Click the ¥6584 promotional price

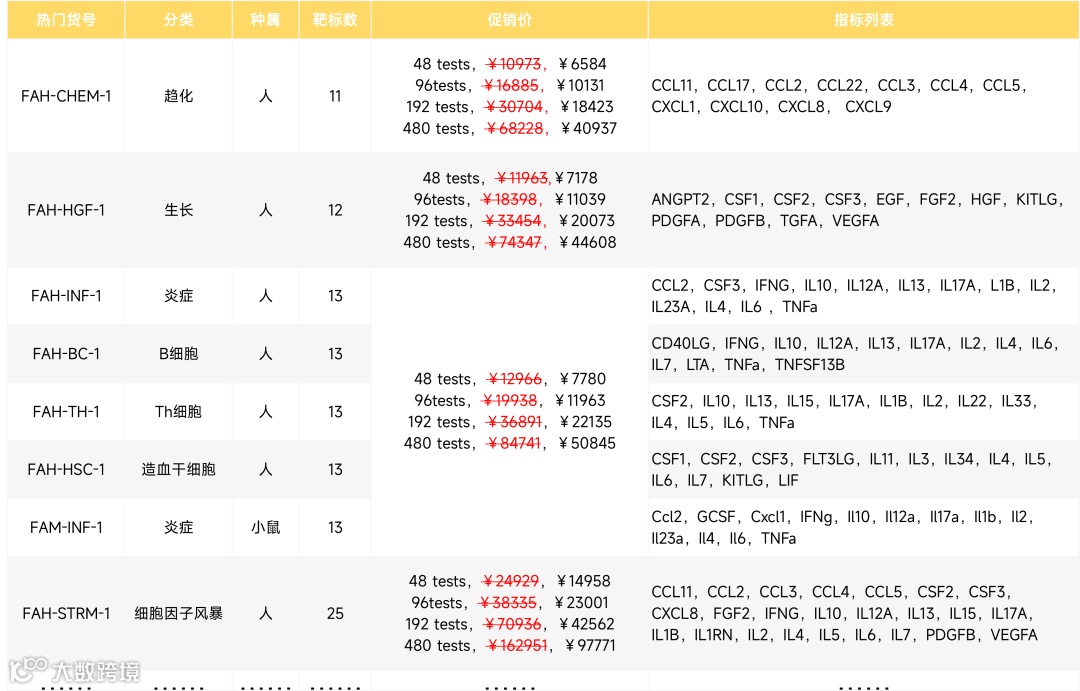(x=583, y=64)
